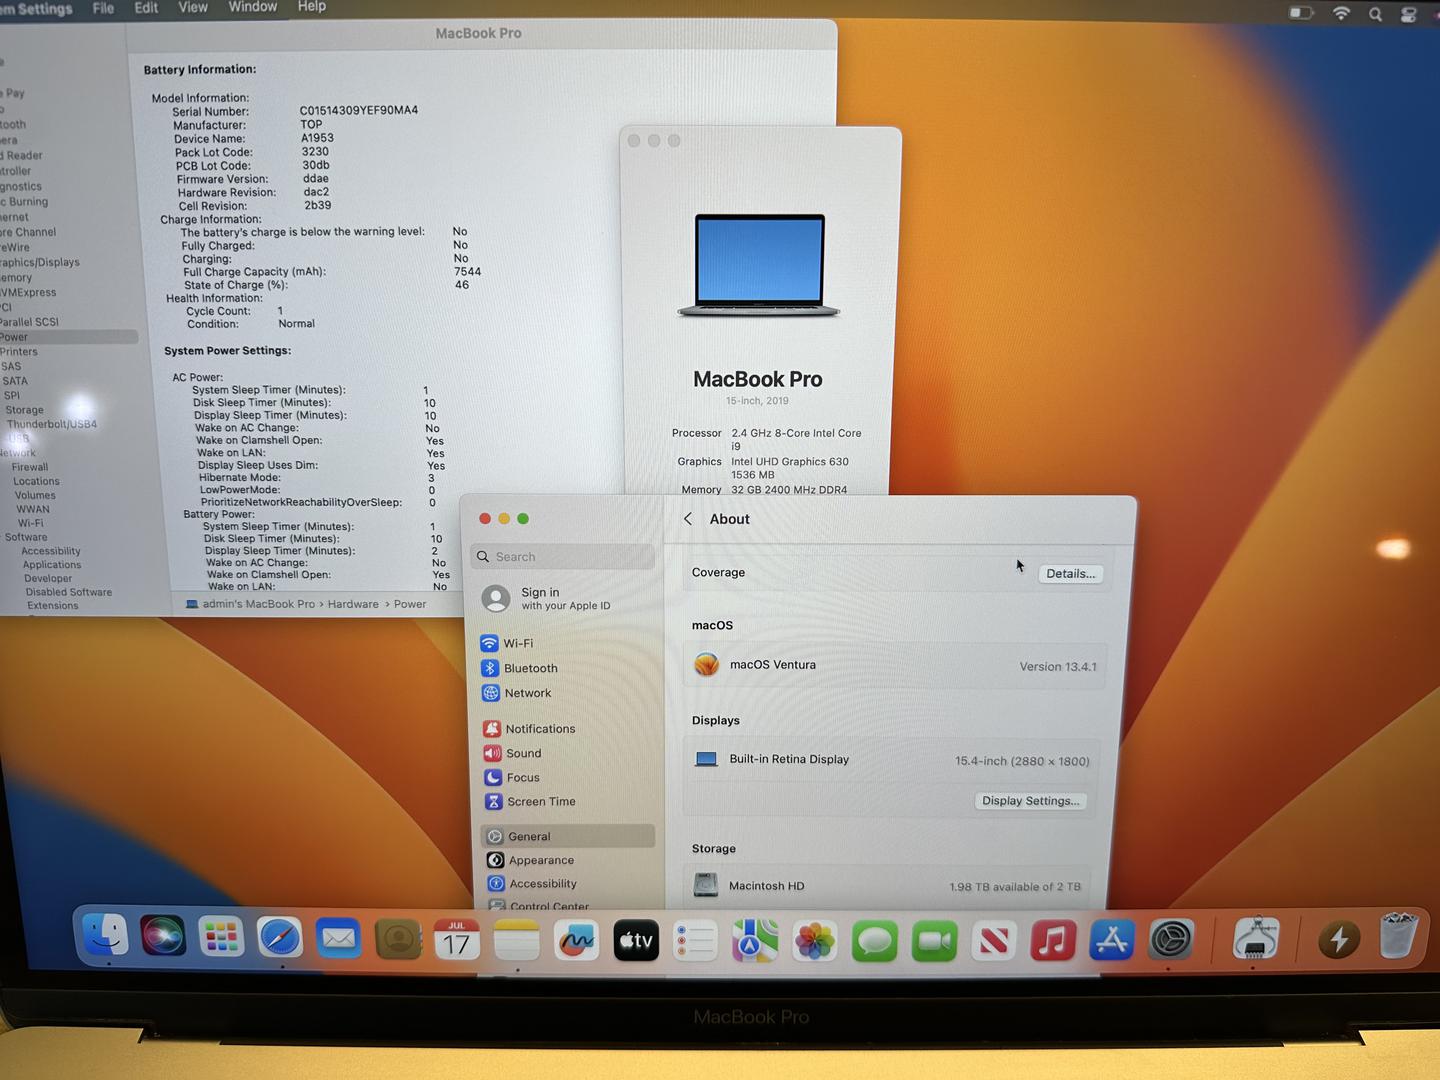Open Freeform app in the Dock
The image size is (1440, 1080).
576,941
